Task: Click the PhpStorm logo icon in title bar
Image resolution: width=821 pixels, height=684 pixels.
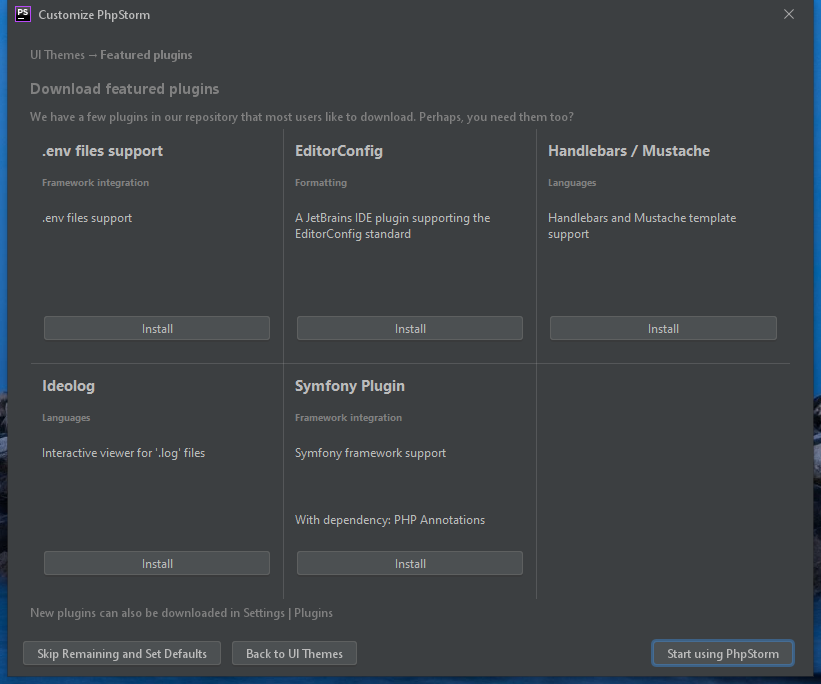Action: pyautogui.click(x=23, y=14)
